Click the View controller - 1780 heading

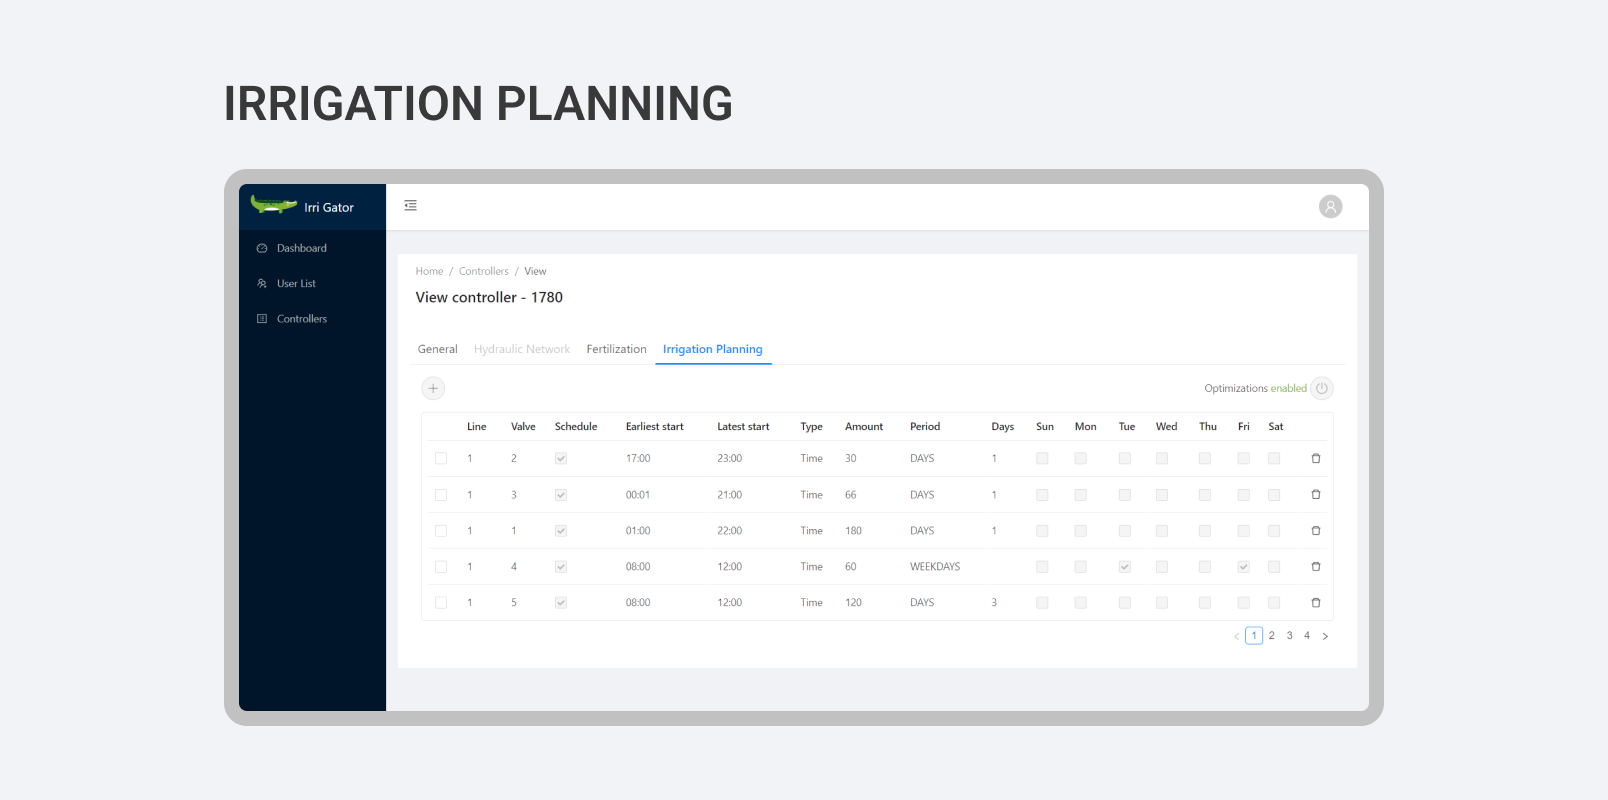(489, 297)
